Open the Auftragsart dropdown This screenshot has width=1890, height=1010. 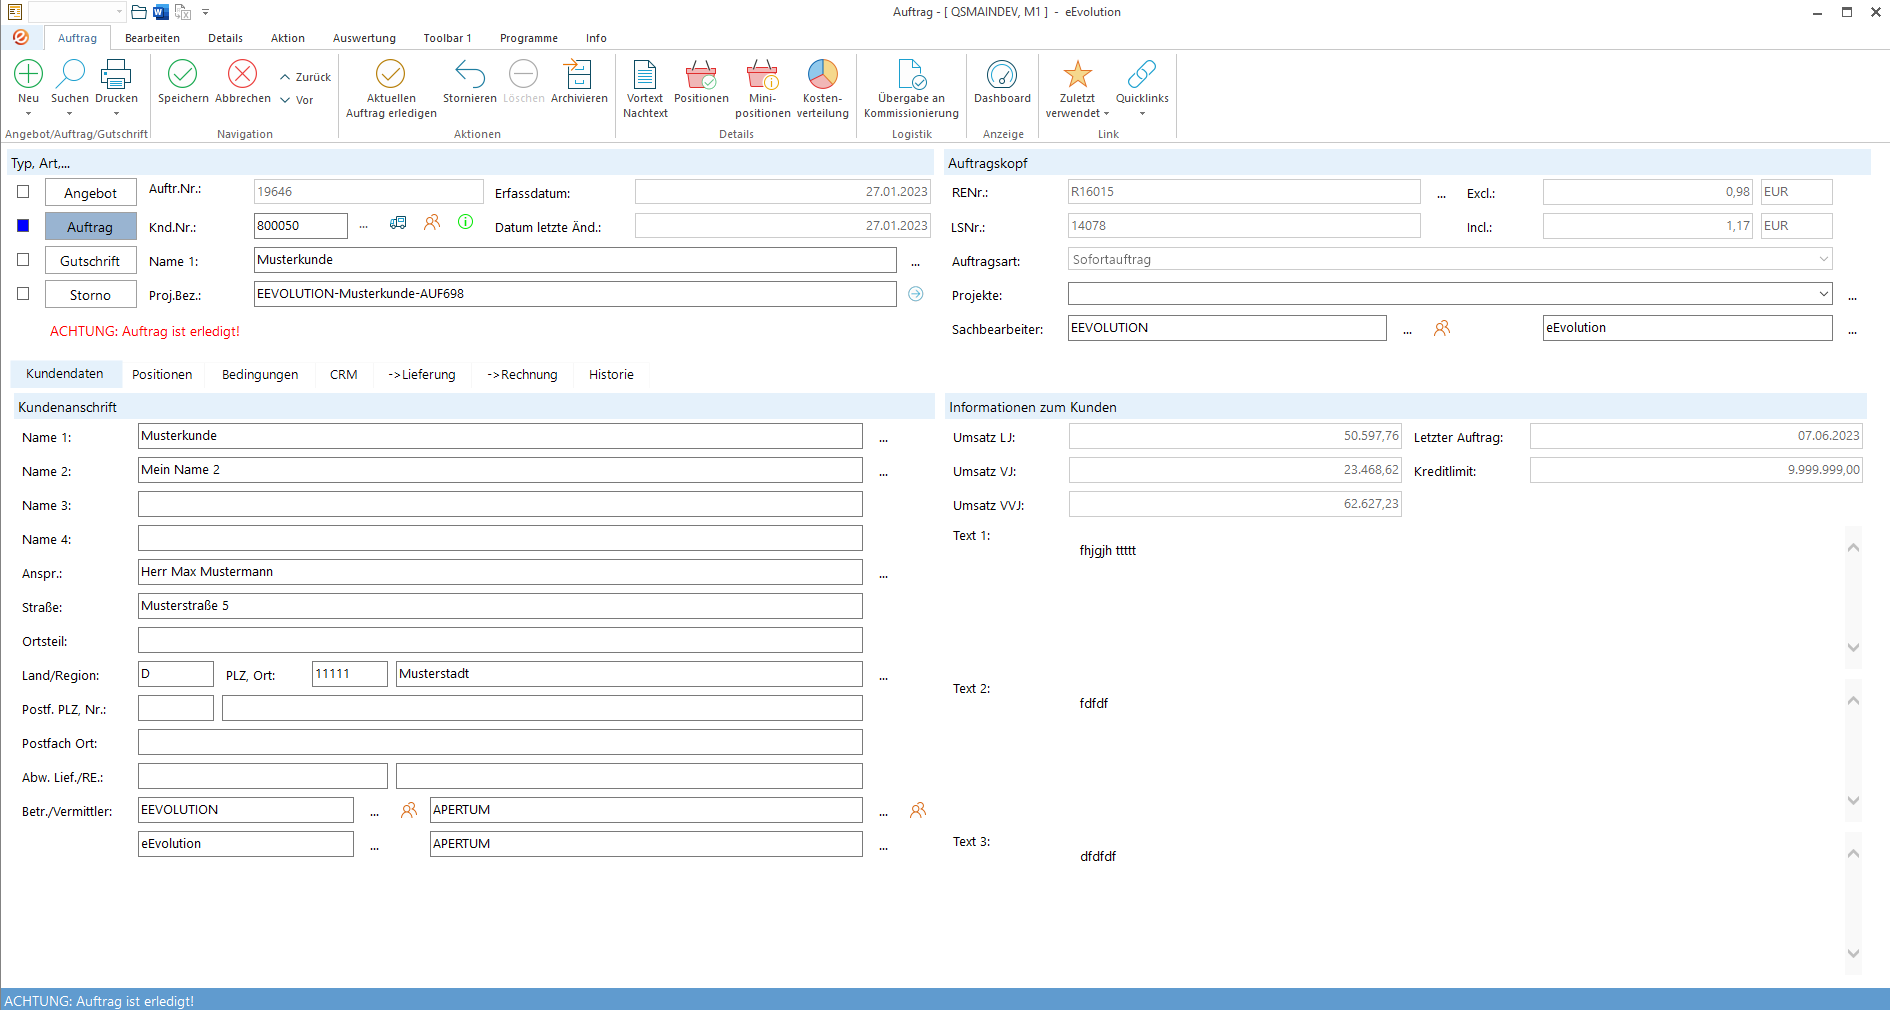pyautogui.click(x=1824, y=260)
